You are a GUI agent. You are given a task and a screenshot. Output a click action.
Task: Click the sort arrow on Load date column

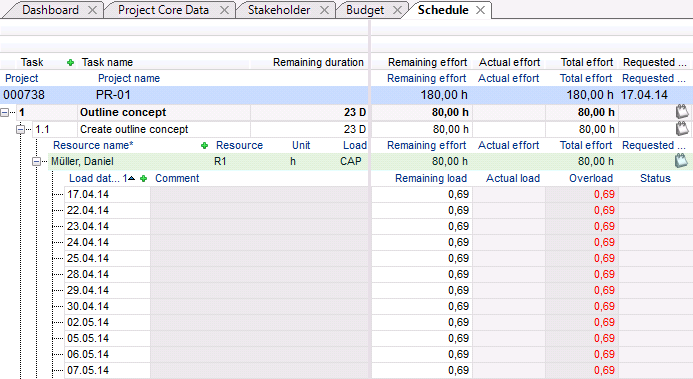[131, 178]
